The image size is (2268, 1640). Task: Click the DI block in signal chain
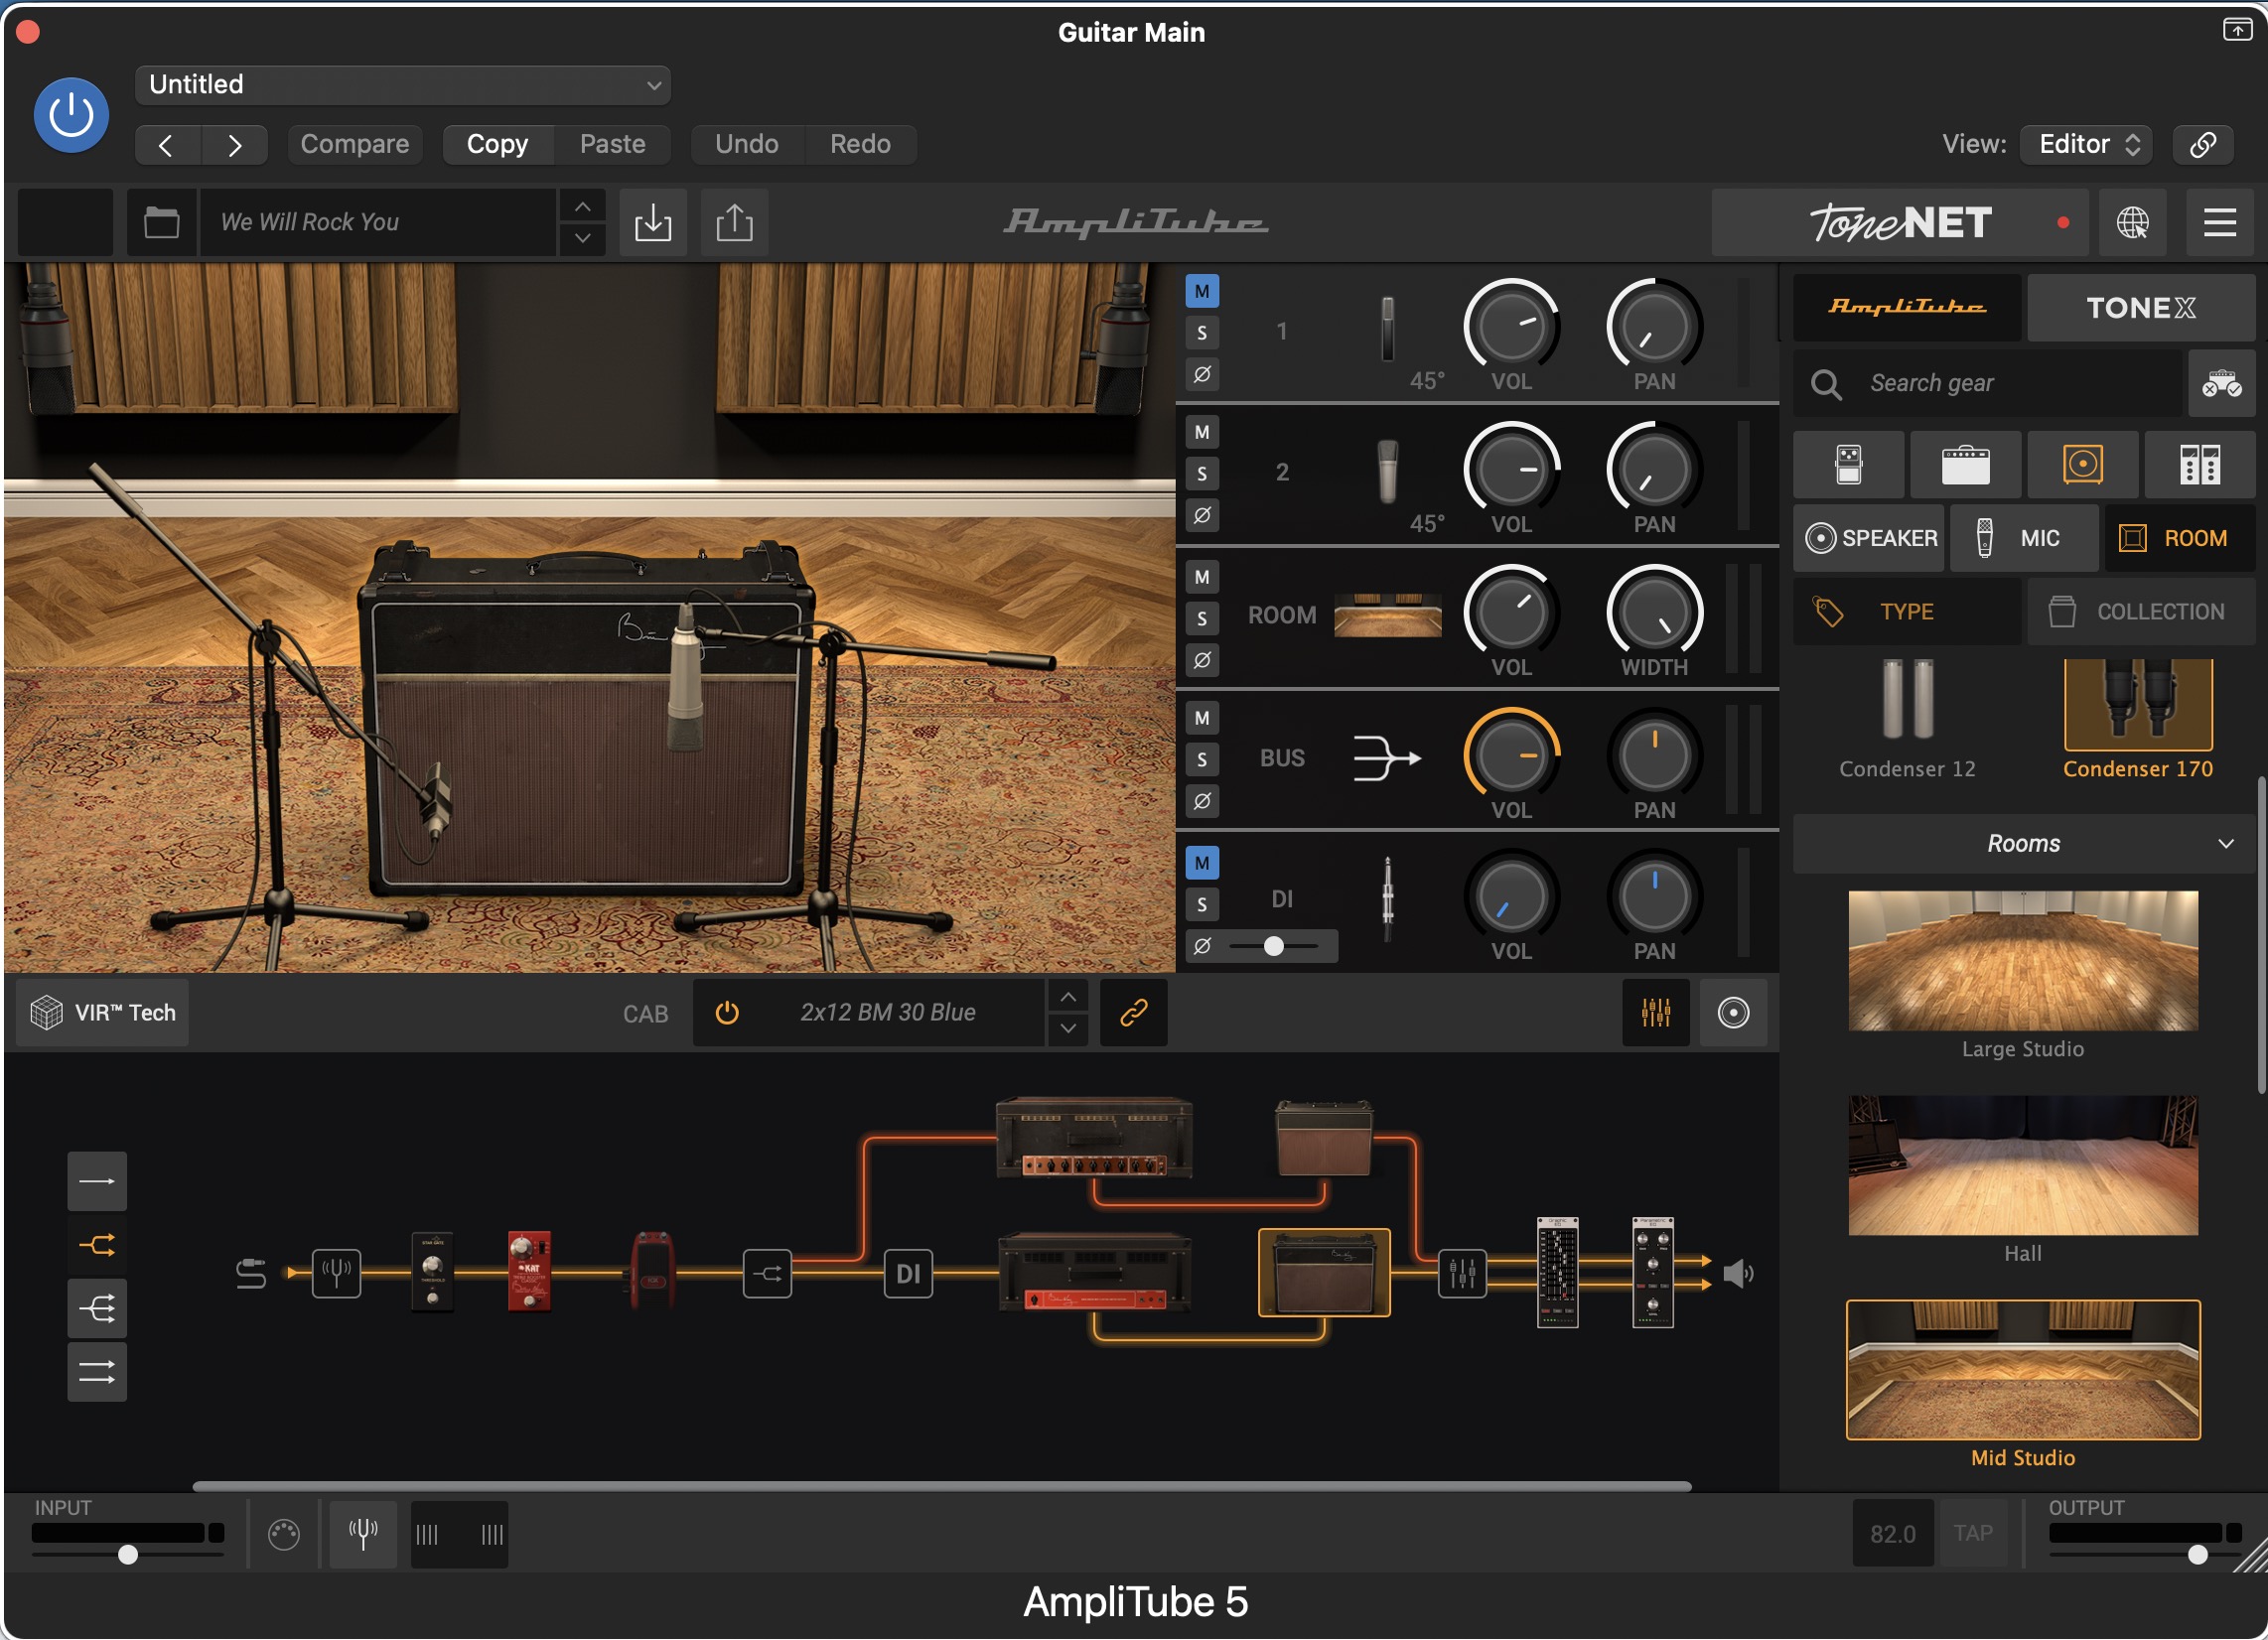coord(908,1273)
